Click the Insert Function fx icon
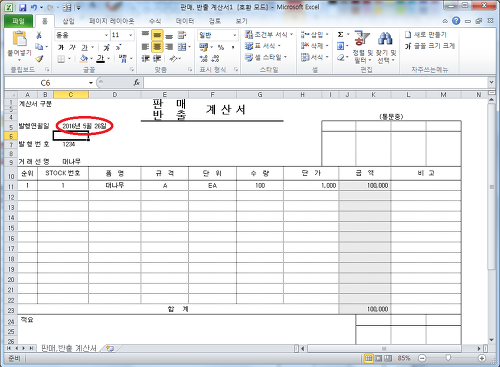The image size is (500, 367). 137,82
